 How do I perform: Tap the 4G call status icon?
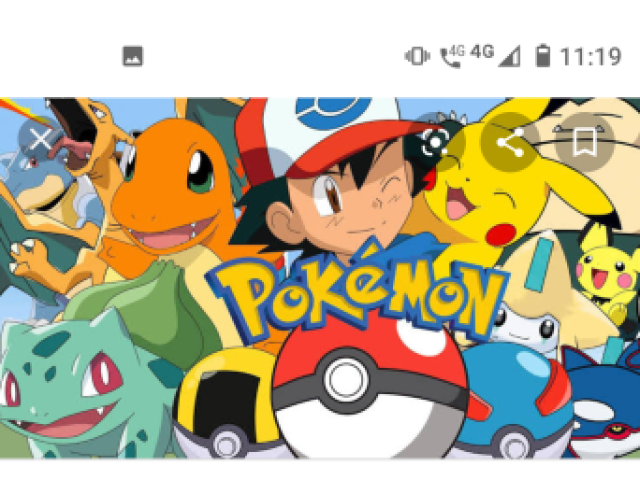(x=452, y=56)
